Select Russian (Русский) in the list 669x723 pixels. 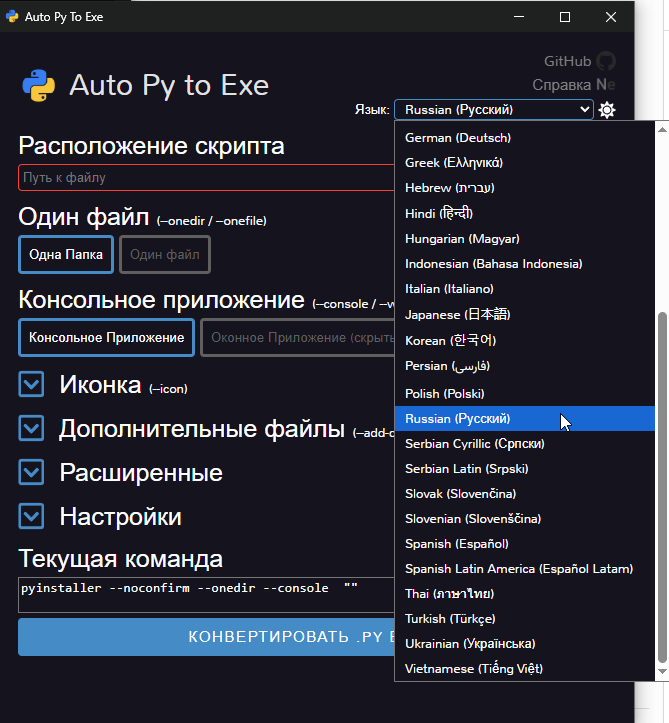pos(525,419)
